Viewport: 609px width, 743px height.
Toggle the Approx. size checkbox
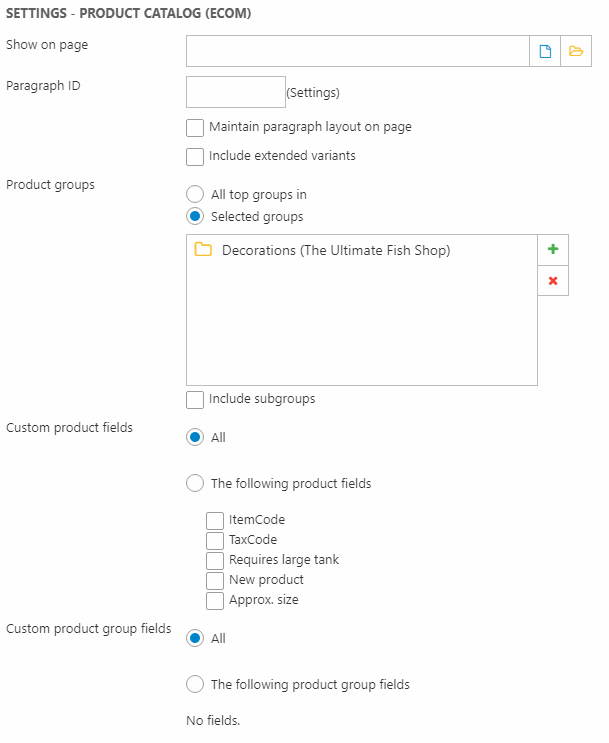pyautogui.click(x=215, y=601)
